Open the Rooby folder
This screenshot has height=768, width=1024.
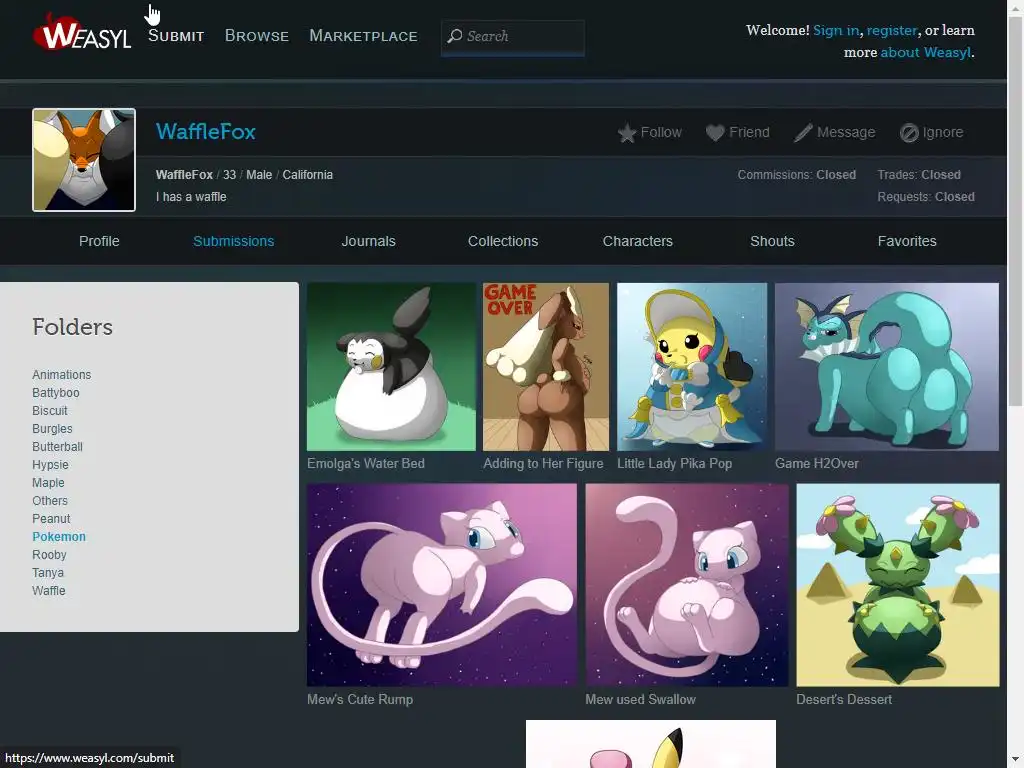click(50, 554)
